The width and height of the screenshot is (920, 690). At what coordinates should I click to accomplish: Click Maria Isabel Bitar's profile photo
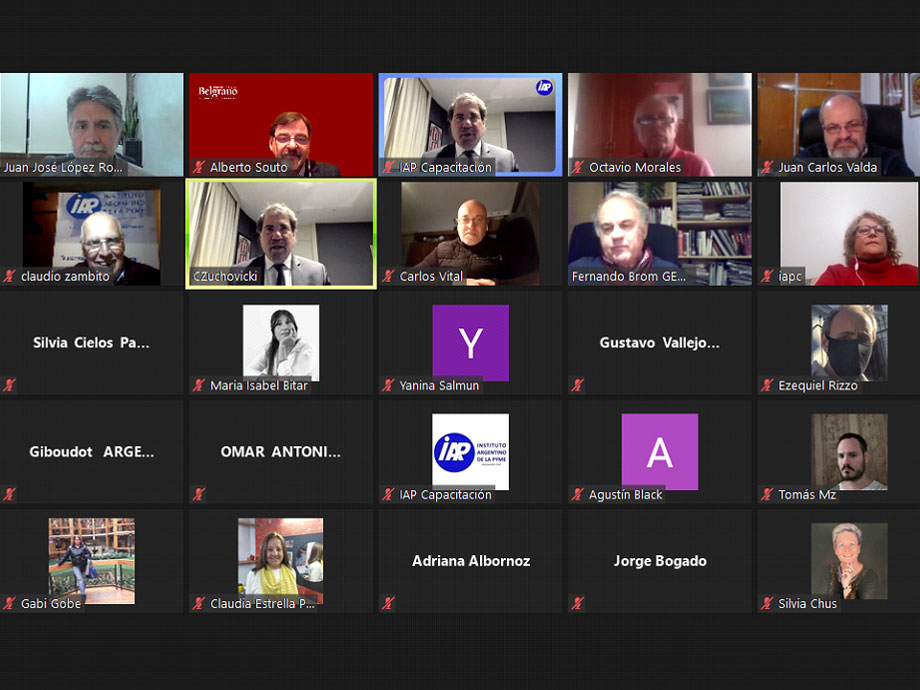coord(281,342)
